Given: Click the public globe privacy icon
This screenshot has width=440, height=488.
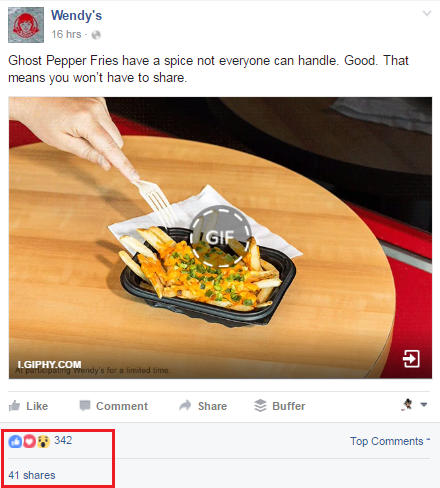Looking at the screenshot, I should [x=96, y=35].
